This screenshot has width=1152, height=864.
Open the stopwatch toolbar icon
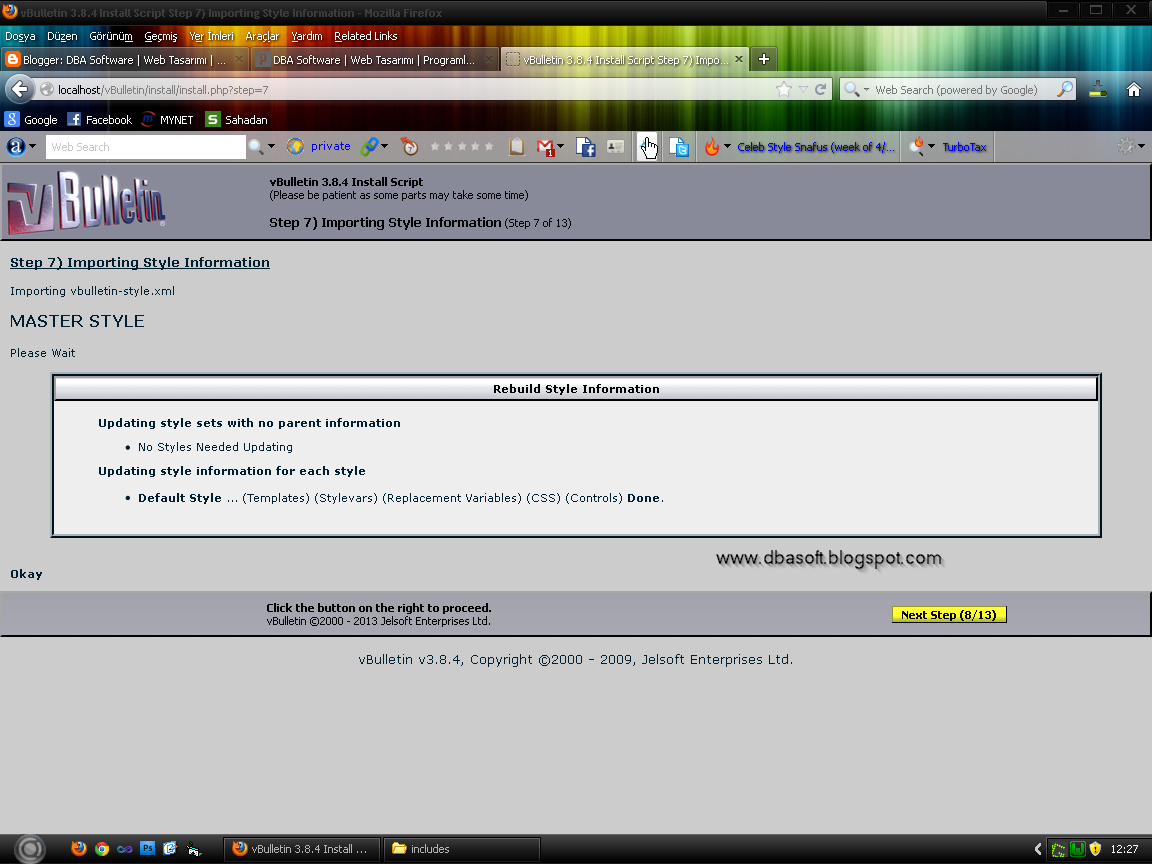point(410,147)
